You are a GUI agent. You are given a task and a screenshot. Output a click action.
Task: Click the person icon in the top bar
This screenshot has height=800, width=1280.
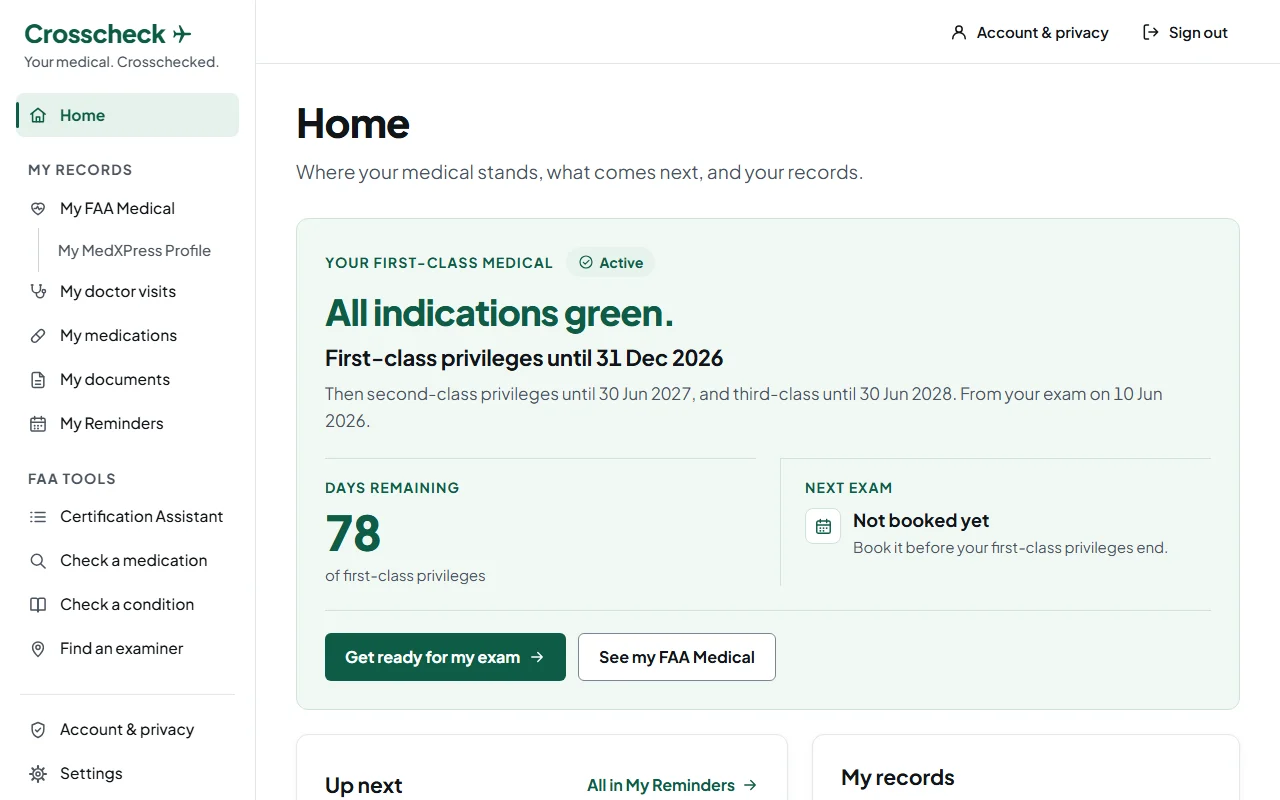958,32
